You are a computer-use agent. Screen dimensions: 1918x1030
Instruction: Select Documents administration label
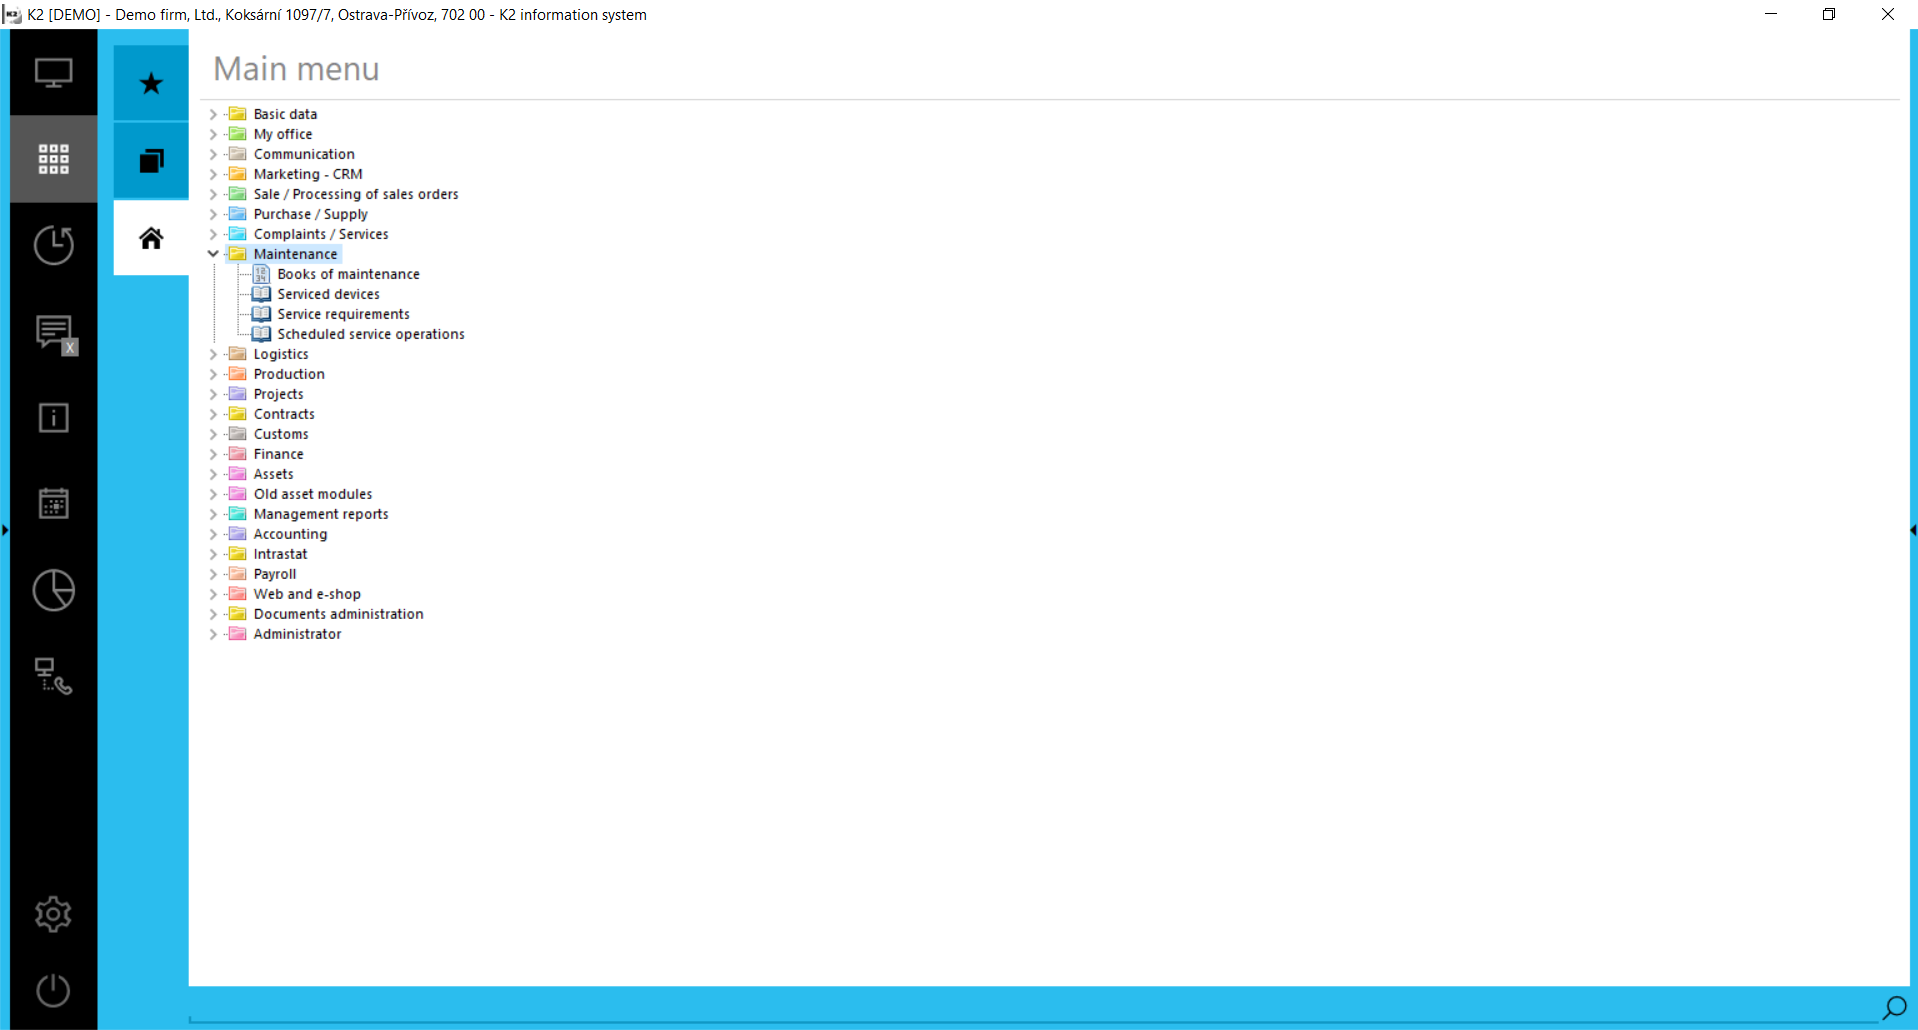(x=338, y=614)
